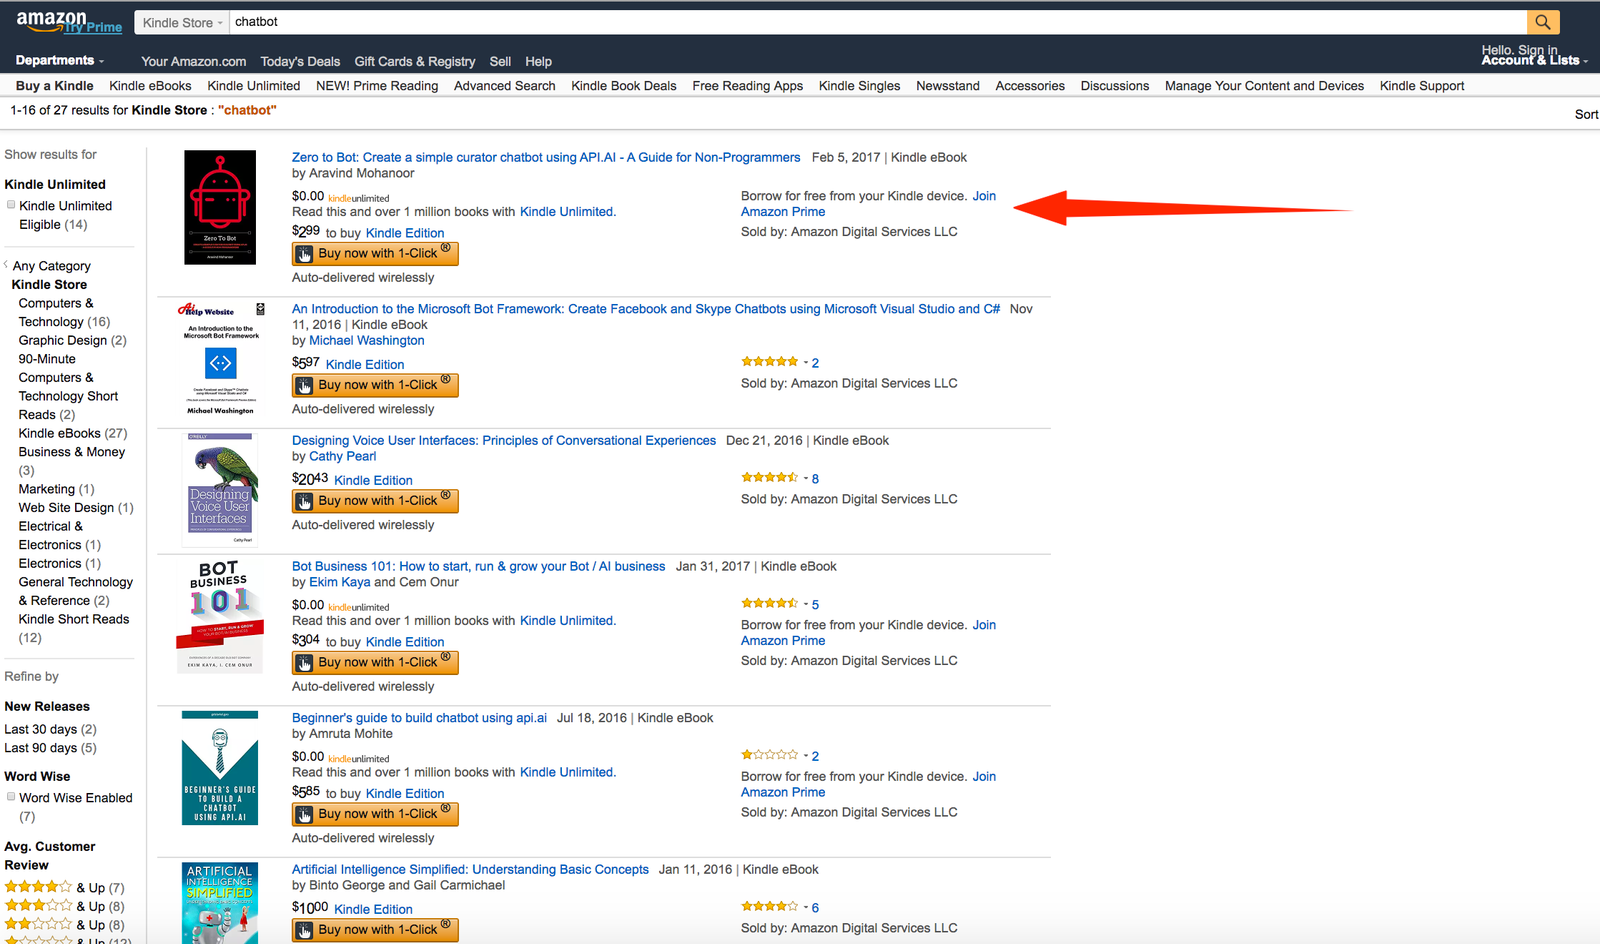Buy Beginner's guide chatbot book with 1-Click
1600x944 pixels.
tap(375, 814)
